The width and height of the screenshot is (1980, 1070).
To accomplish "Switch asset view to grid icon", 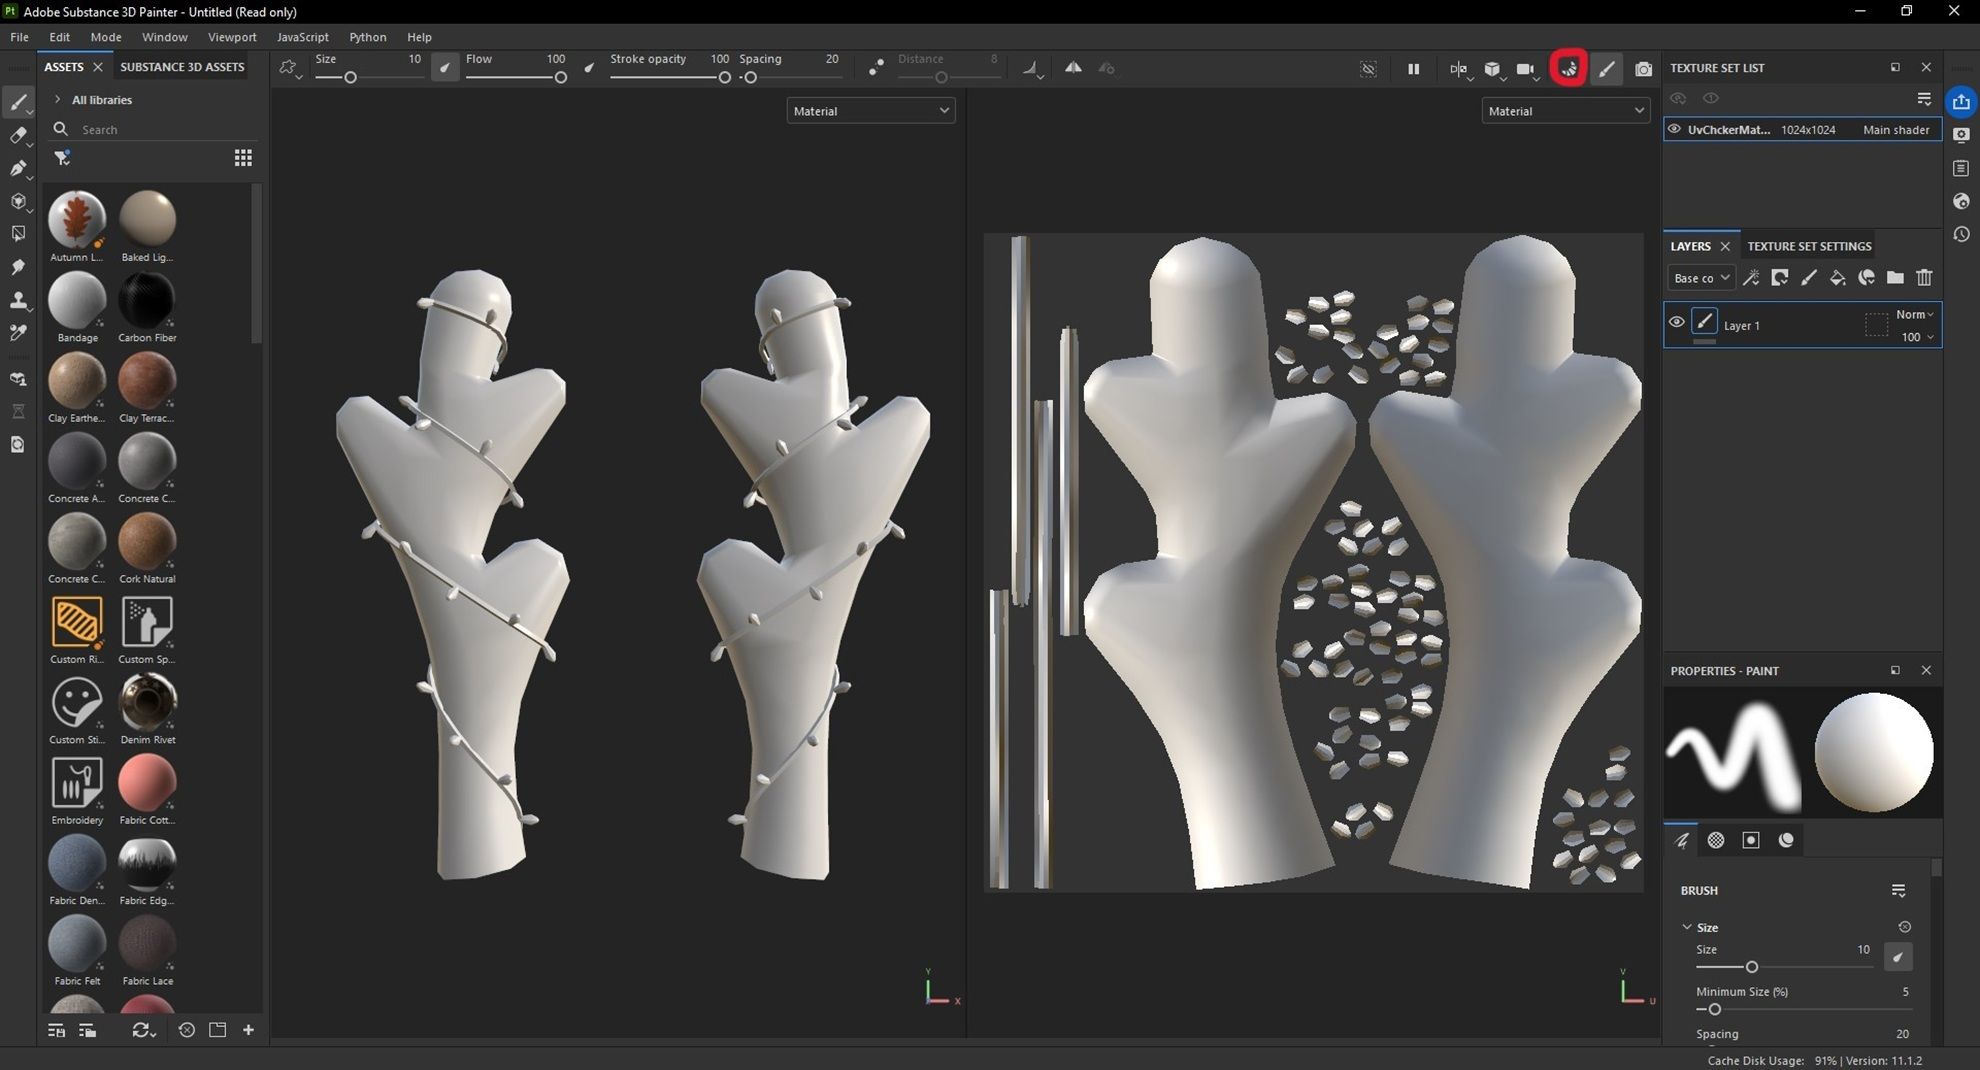I will [x=243, y=158].
